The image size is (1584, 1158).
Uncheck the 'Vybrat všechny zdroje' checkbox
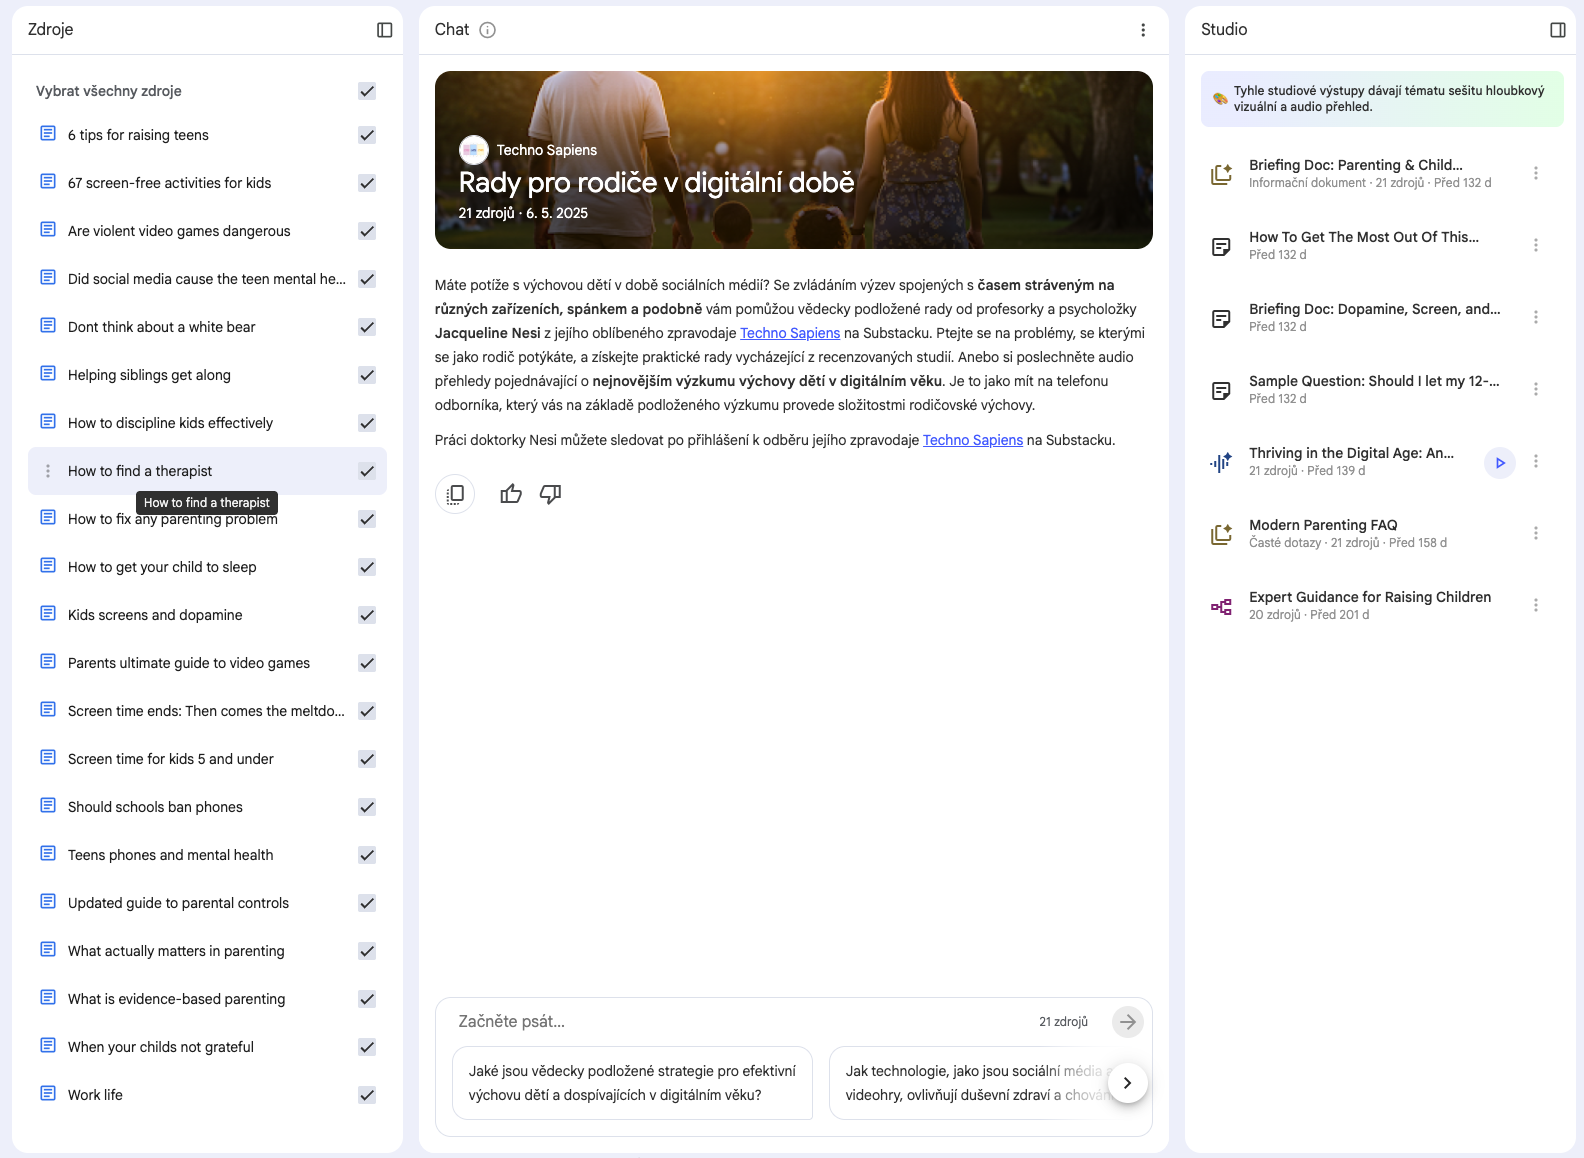tap(367, 91)
